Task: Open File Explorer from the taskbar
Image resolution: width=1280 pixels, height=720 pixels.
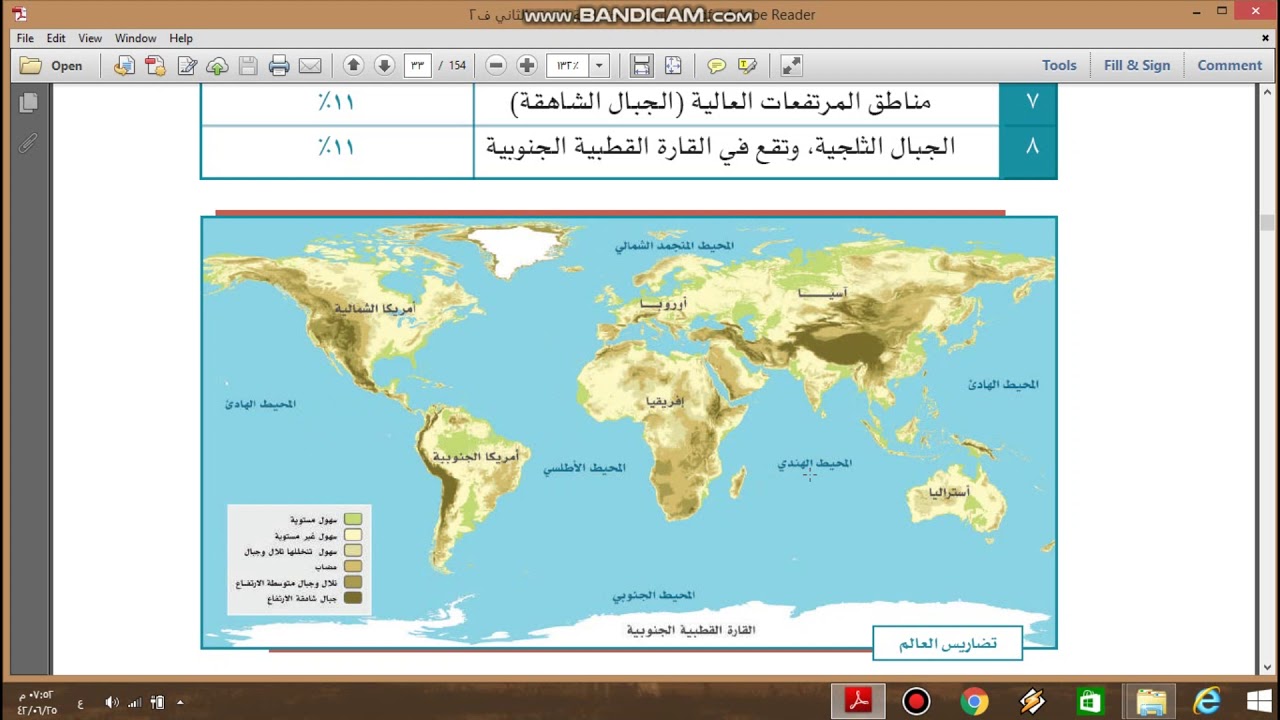Action: coord(1150,701)
